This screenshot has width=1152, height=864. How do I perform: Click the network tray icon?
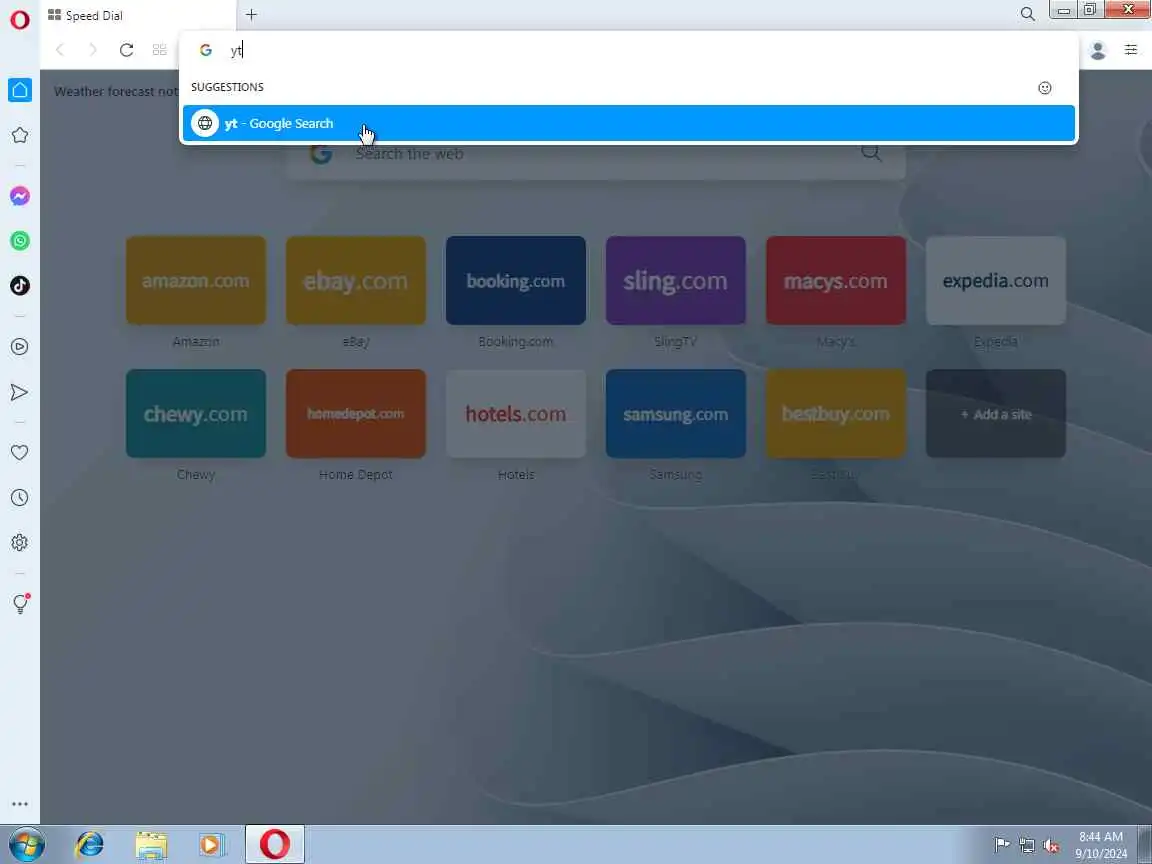1026,846
